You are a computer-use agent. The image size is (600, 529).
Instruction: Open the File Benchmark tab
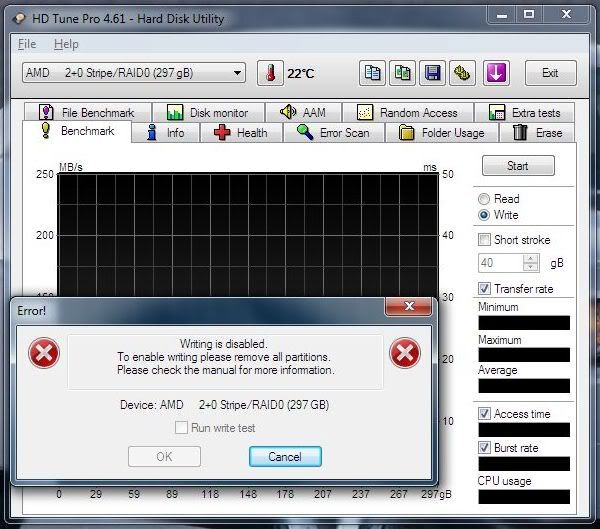(88, 113)
